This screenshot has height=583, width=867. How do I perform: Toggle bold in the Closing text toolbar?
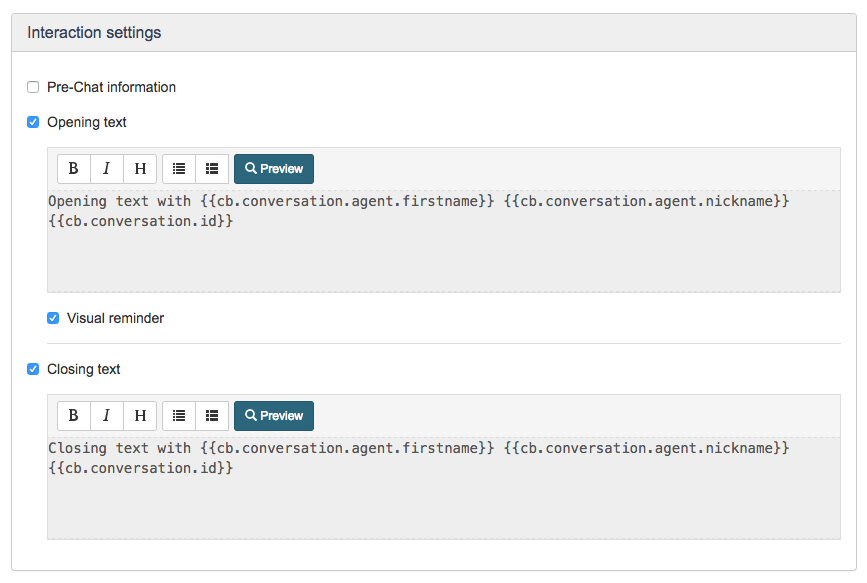73,415
